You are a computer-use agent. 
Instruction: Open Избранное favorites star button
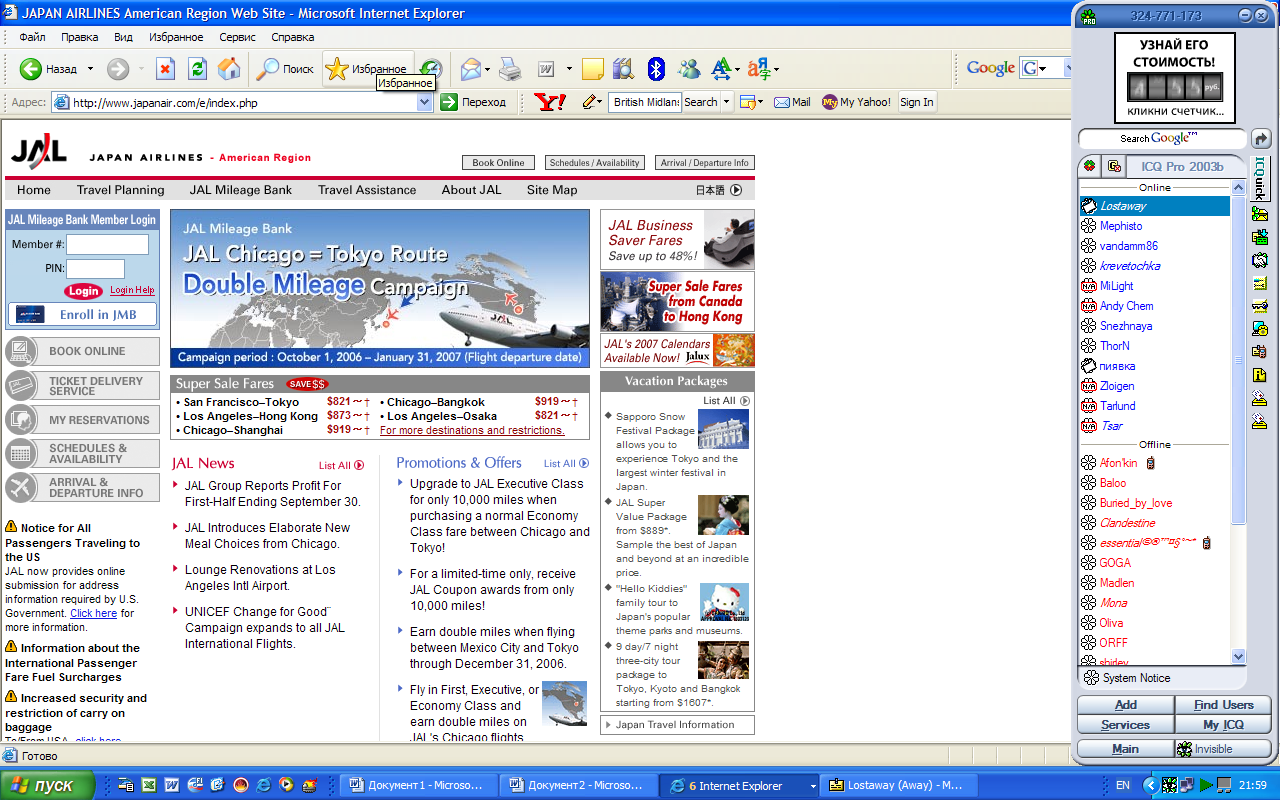pos(367,69)
